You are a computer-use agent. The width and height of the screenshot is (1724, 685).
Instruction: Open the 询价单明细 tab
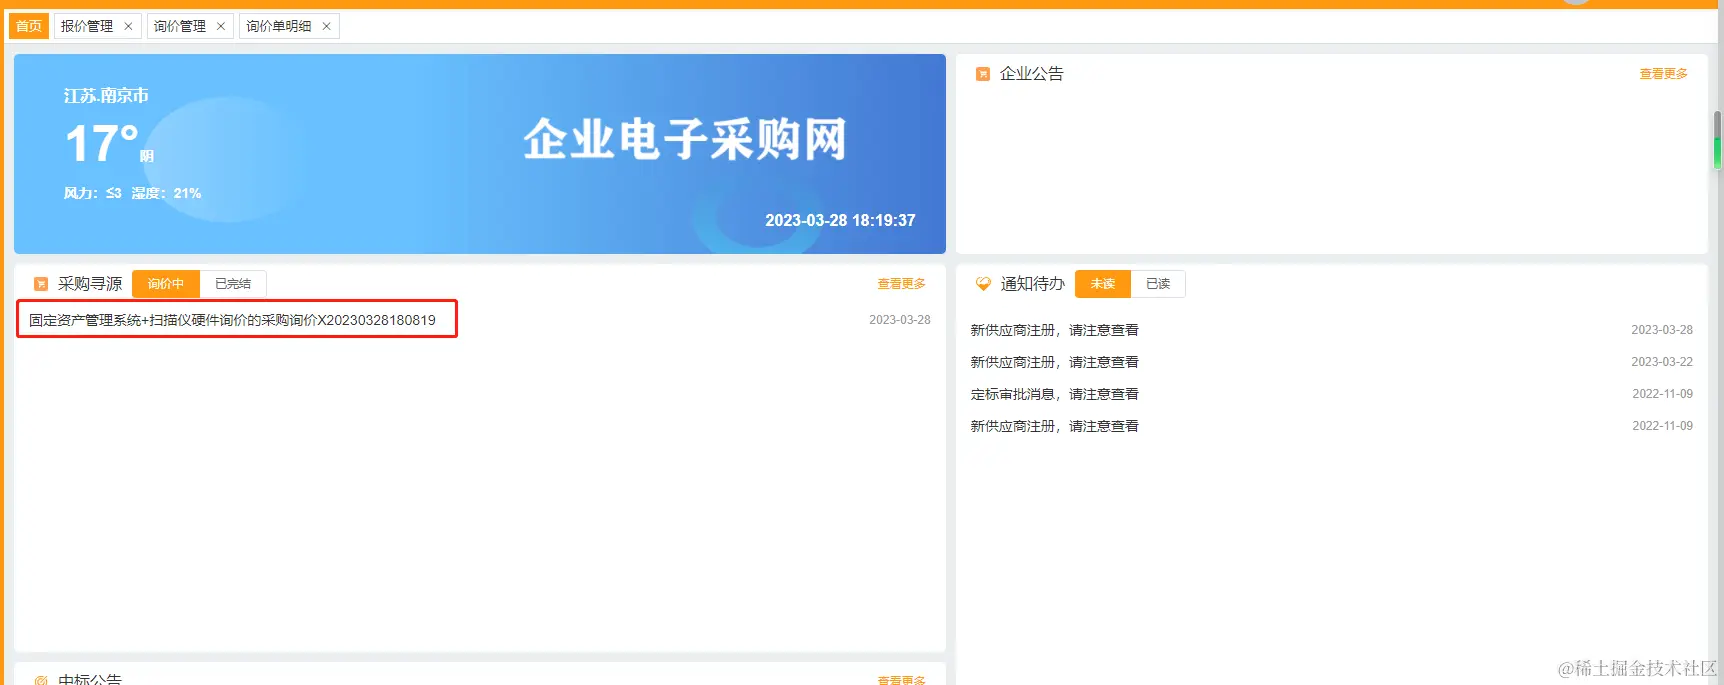(279, 26)
